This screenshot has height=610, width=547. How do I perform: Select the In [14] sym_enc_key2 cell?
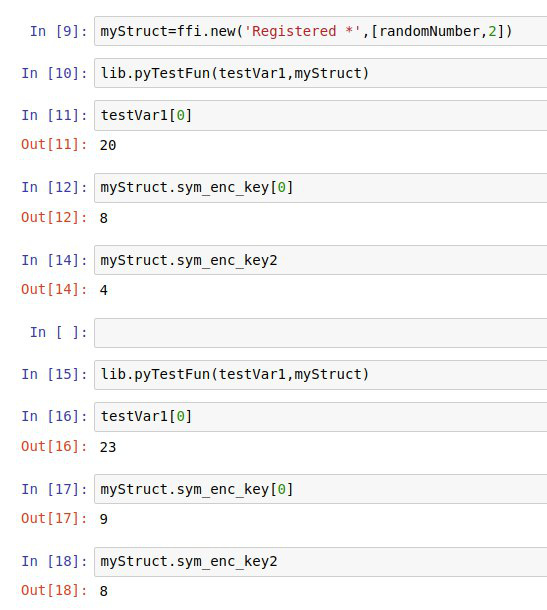(321, 260)
